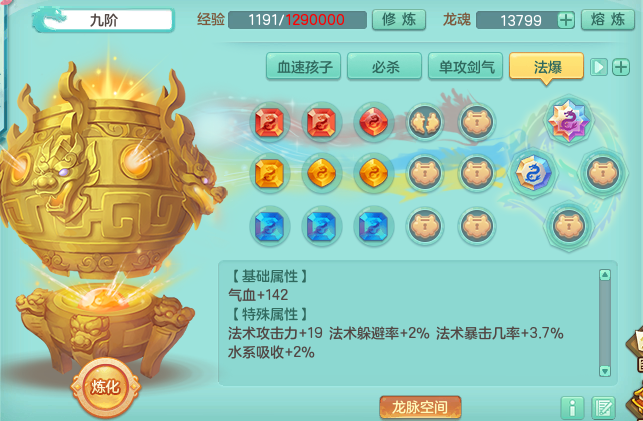The width and height of the screenshot is (643, 421).
Task: Add a new gem scheme tab with plus
Action: tap(621, 67)
